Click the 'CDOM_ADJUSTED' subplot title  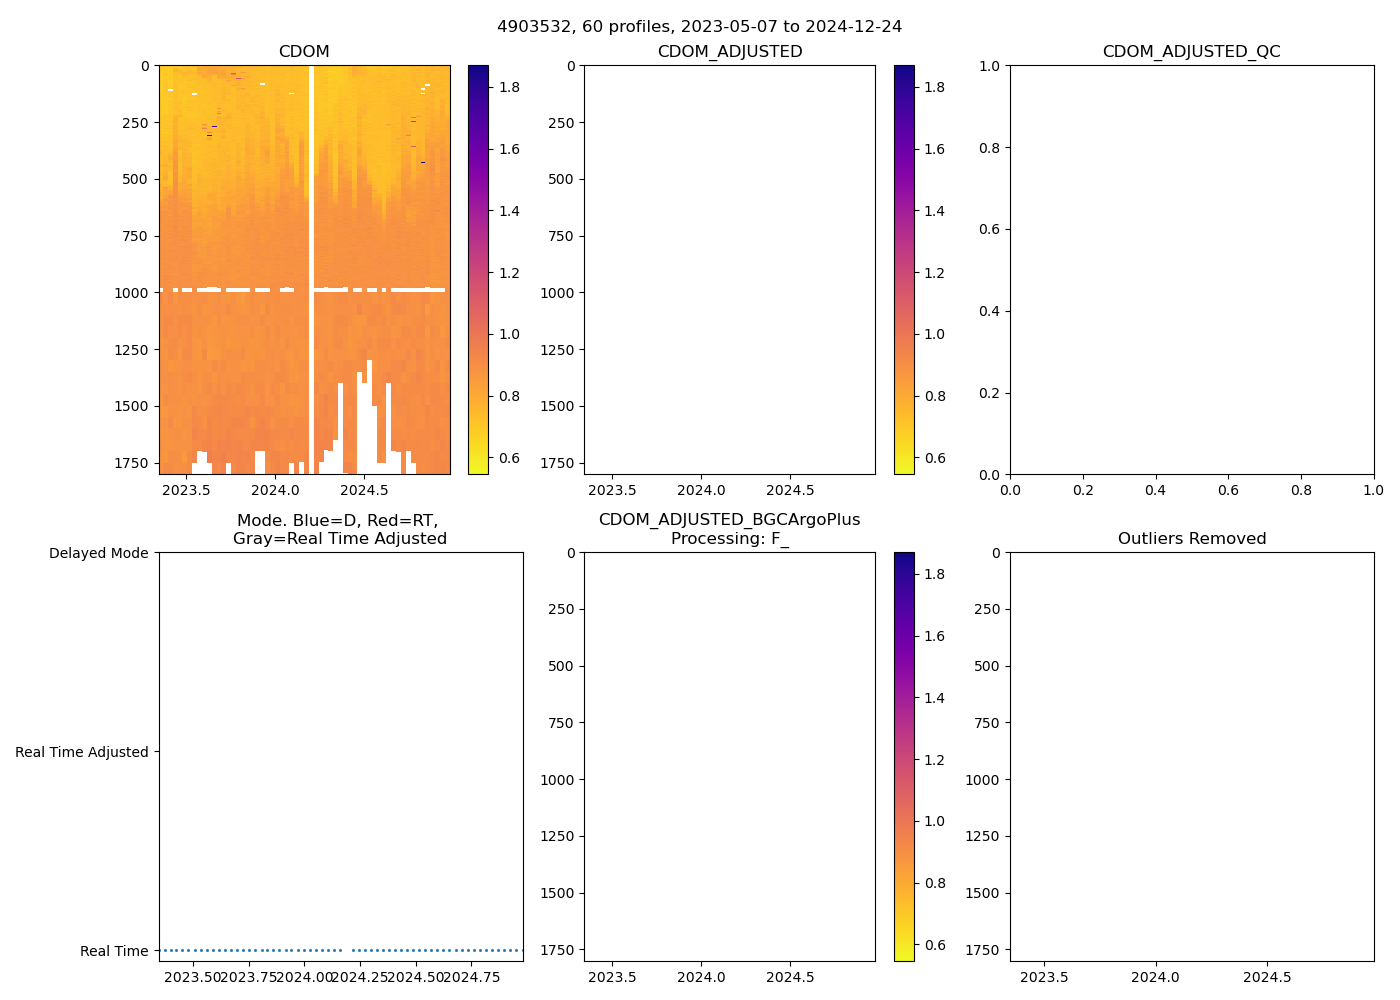point(729,52)
